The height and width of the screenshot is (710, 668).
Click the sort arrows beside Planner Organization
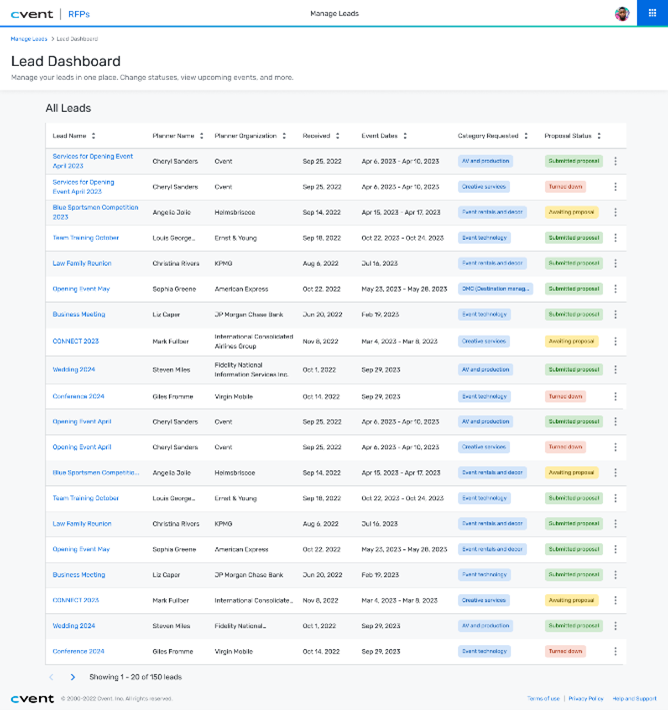284,136
